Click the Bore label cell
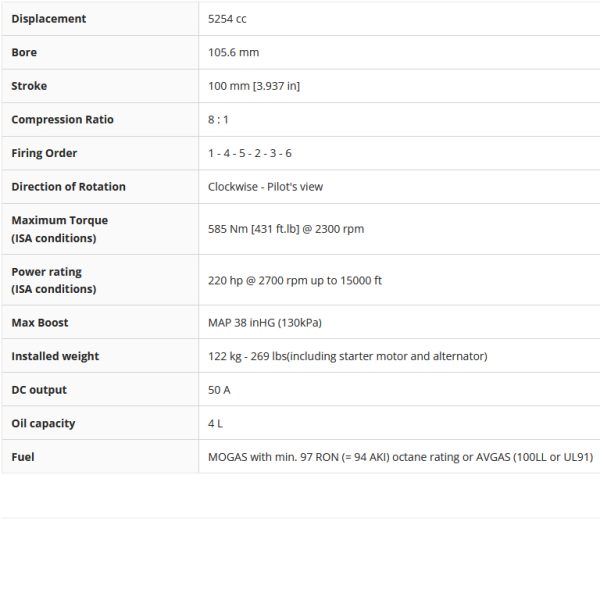Image resolution: width=600 pixels, height=600 pixels. [24, 52]
